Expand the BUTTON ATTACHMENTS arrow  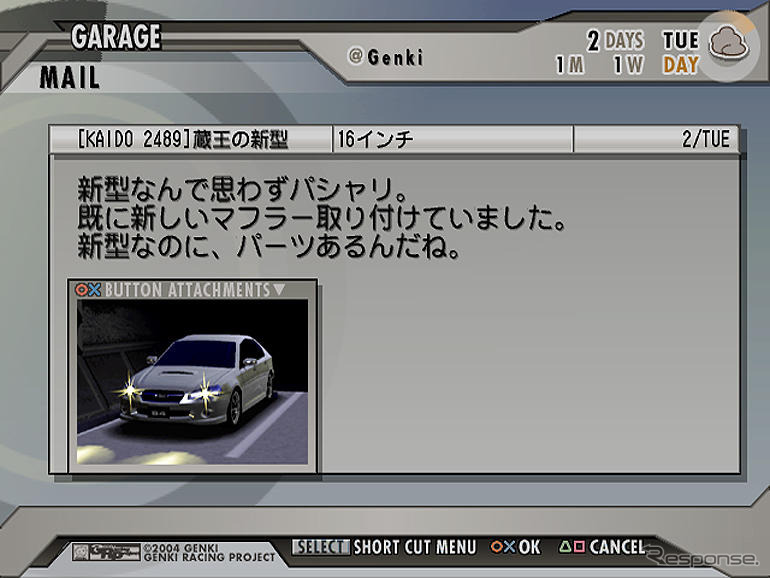point(279,289)
